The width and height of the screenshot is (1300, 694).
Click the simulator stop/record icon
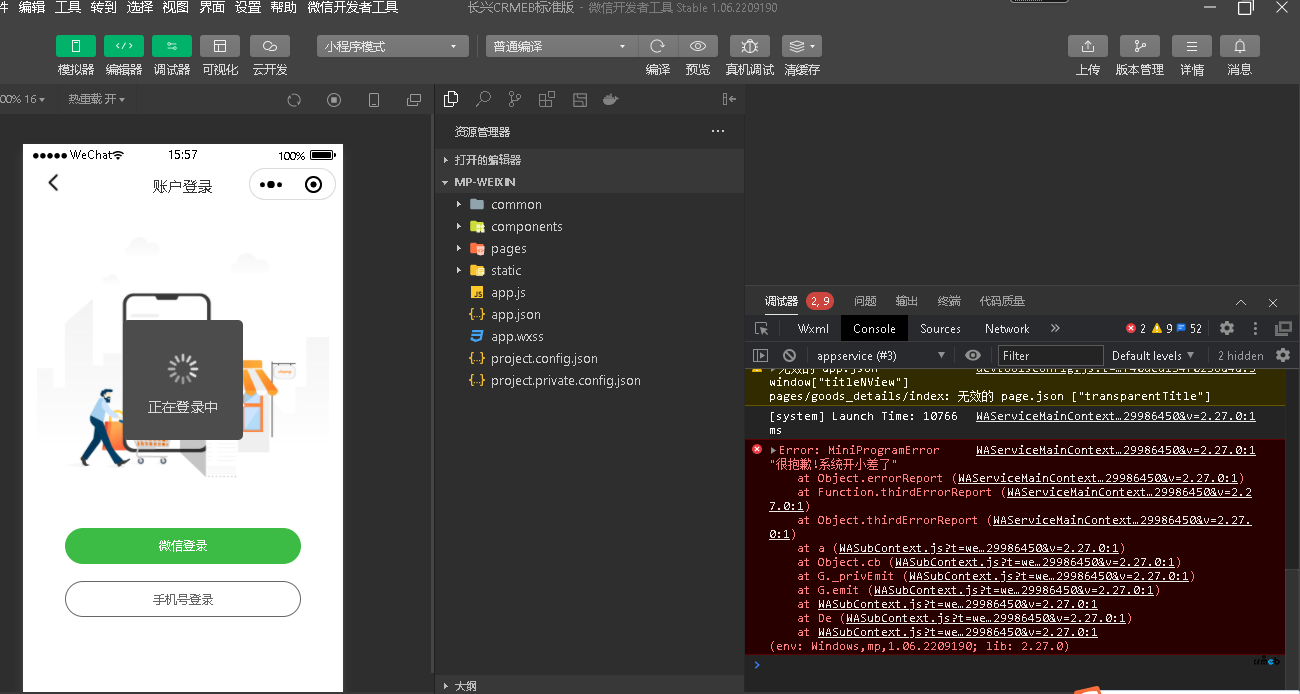(334, 100)
